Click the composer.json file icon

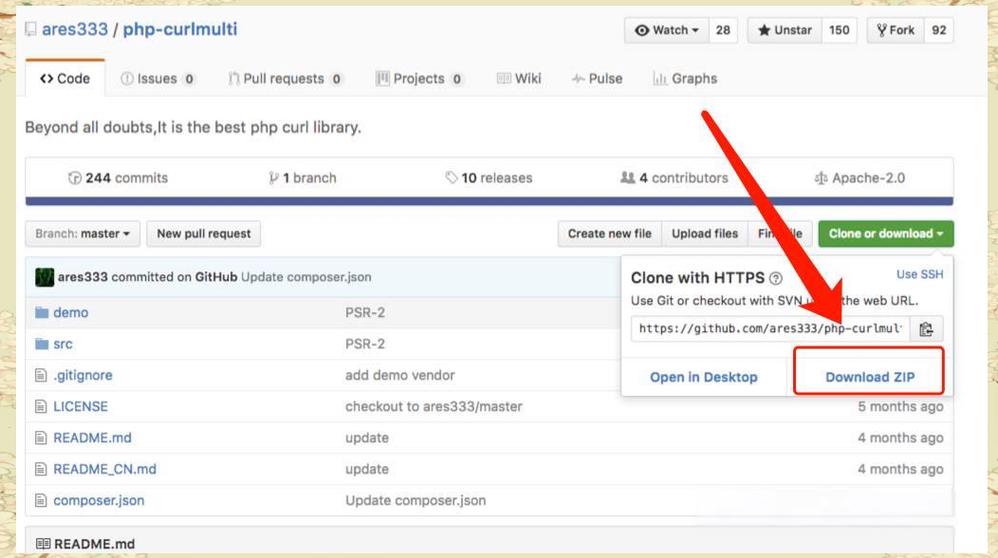click(x=42, y=500)
